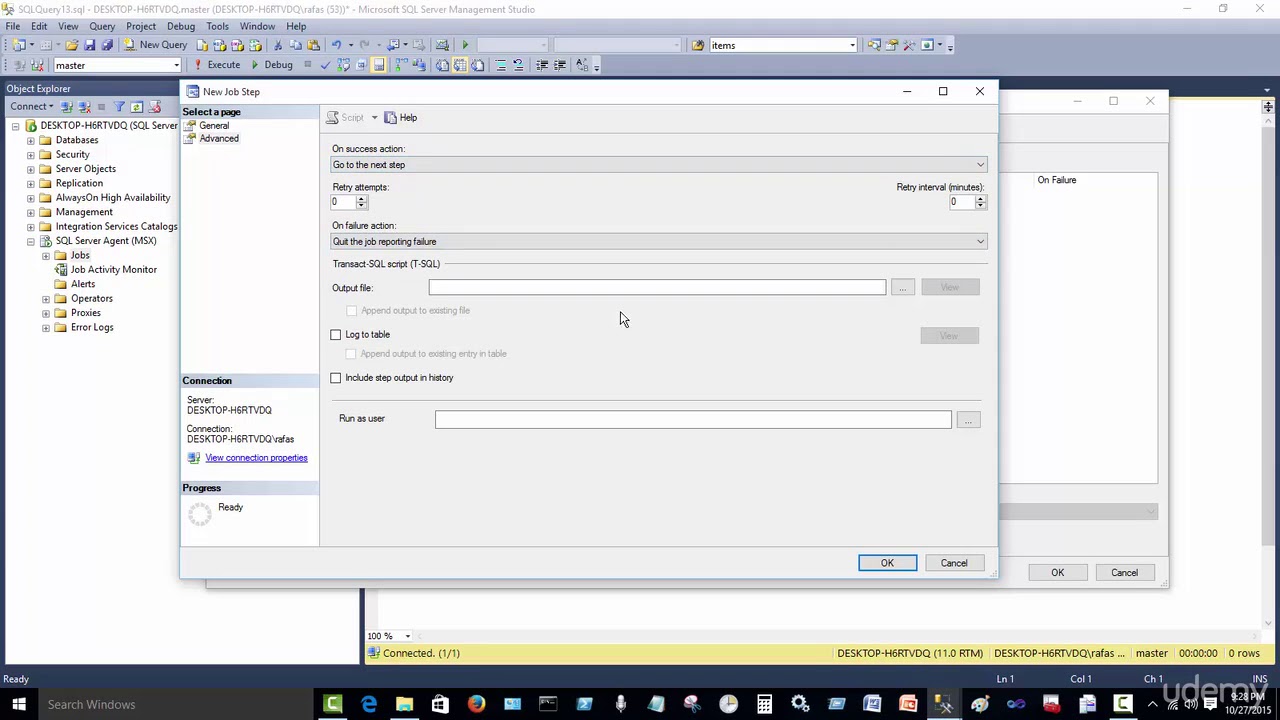Click the Decrease Indent toolbar icon
The width and height of the screenshot is (1280, 720).
[x=542, y=65]
